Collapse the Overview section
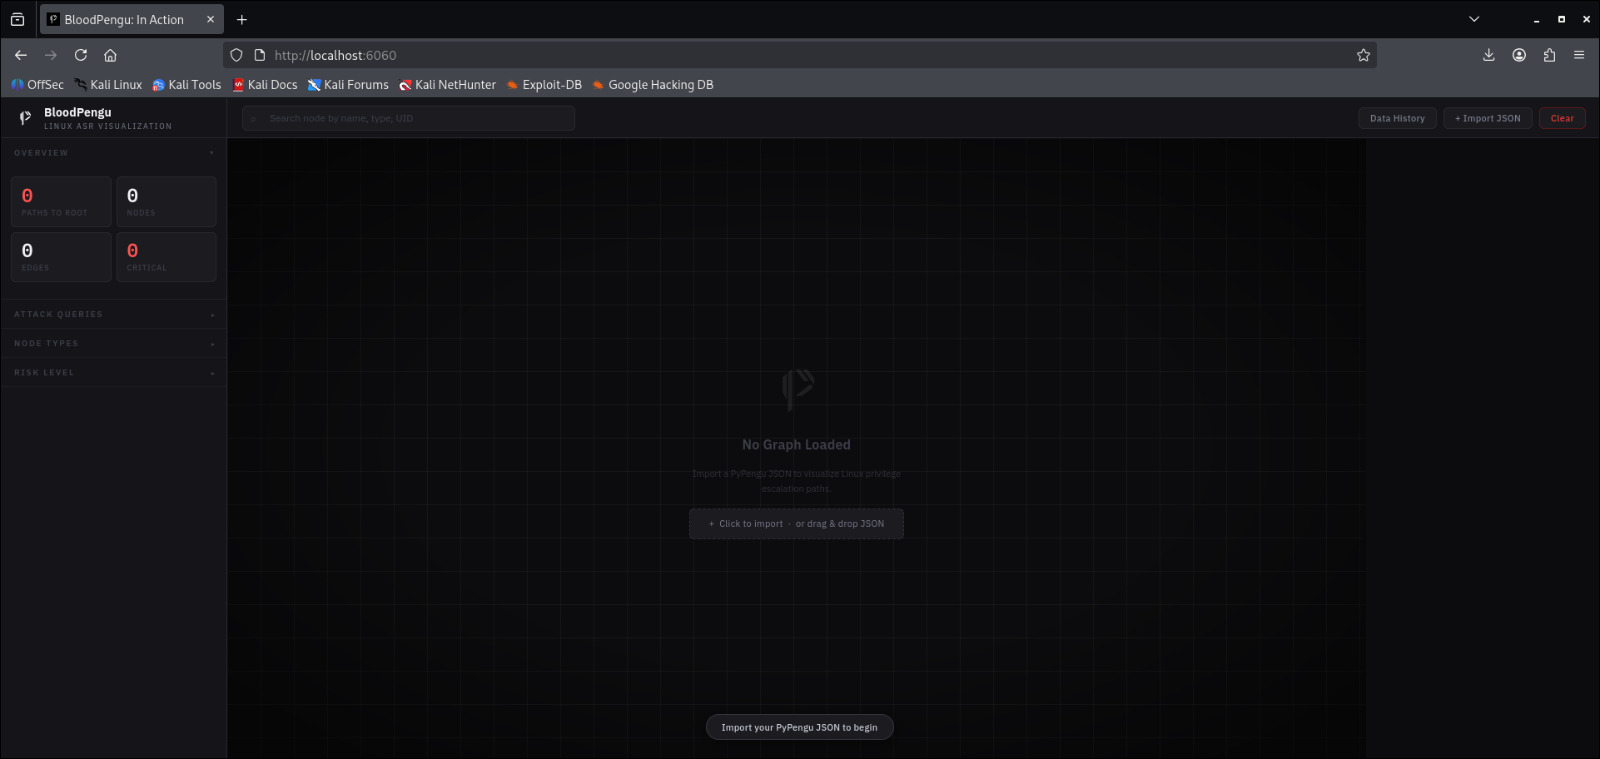The image size is (1600, 759). pos(113,153)
